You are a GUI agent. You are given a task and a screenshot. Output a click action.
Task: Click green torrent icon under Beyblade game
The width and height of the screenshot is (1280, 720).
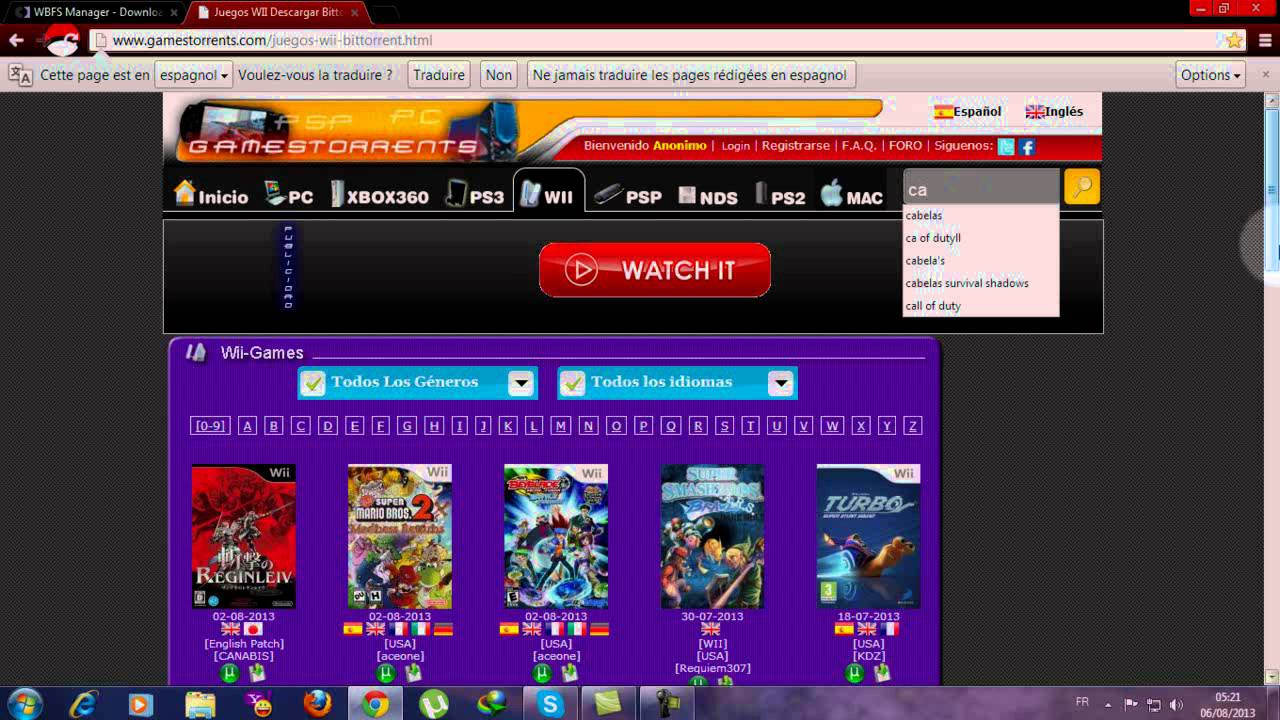point(542,673)
